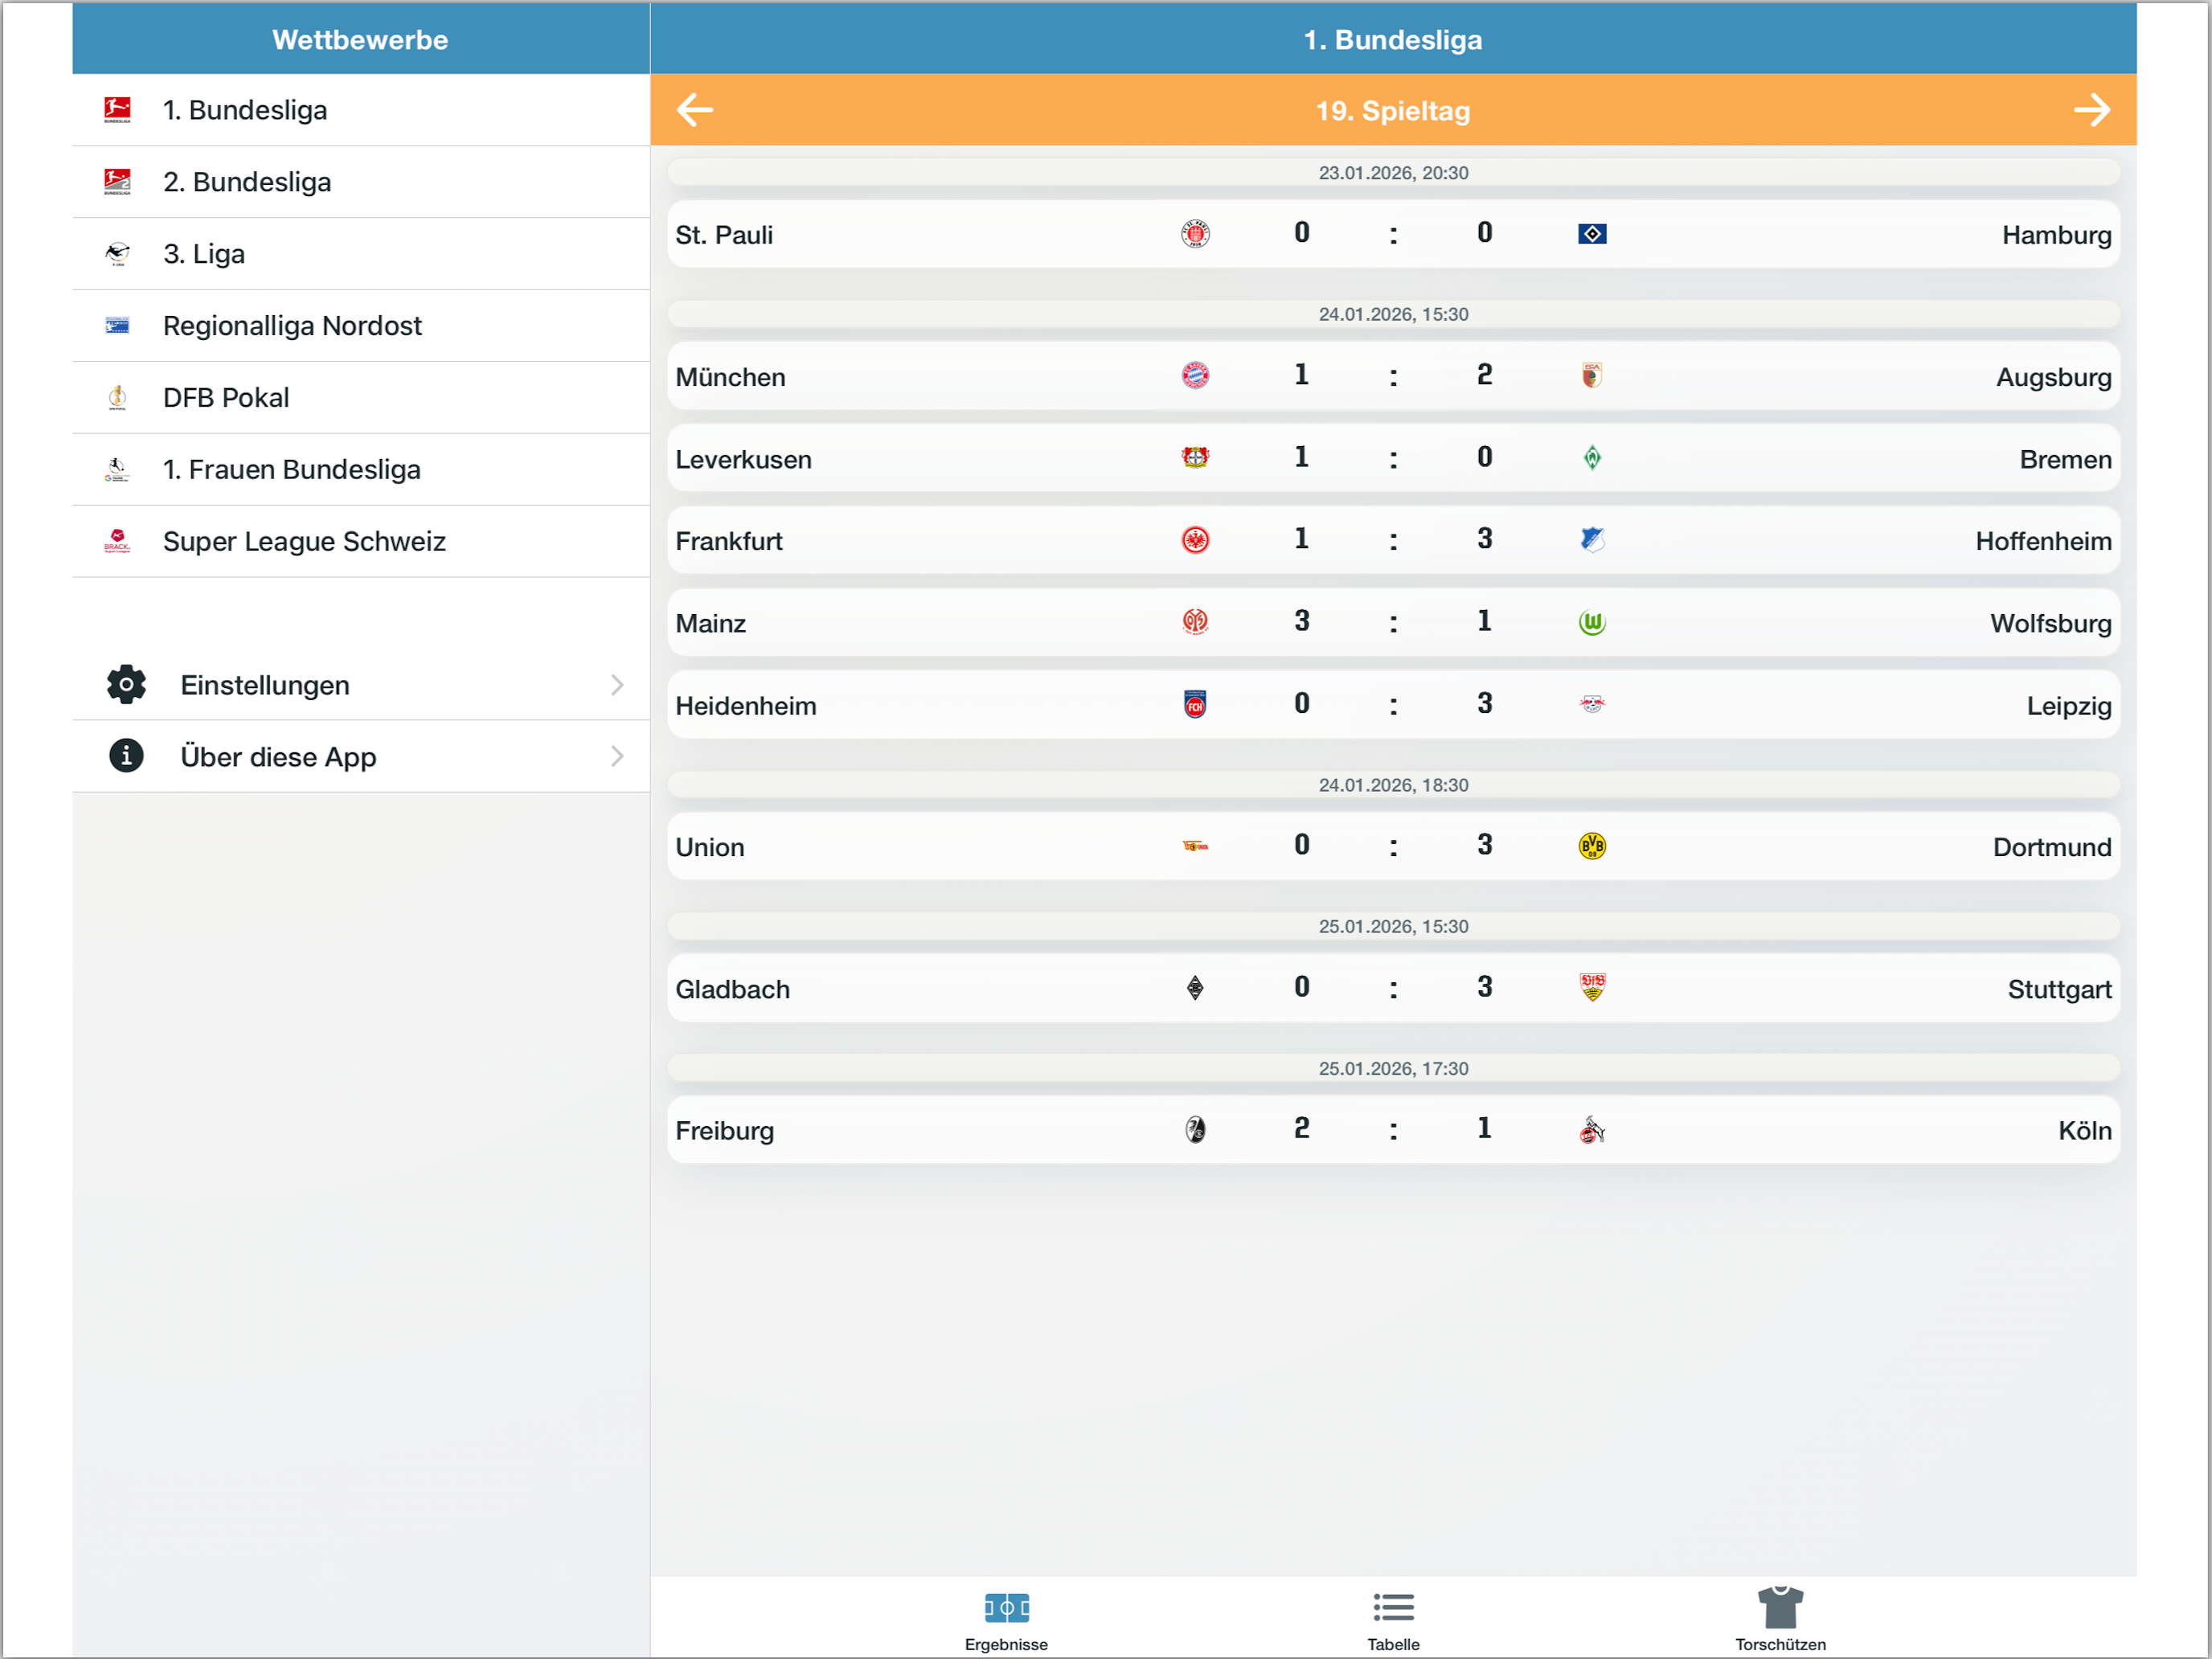Click the Dortmund team name
The image size is (2212, 1659).
coord(2052,847)
